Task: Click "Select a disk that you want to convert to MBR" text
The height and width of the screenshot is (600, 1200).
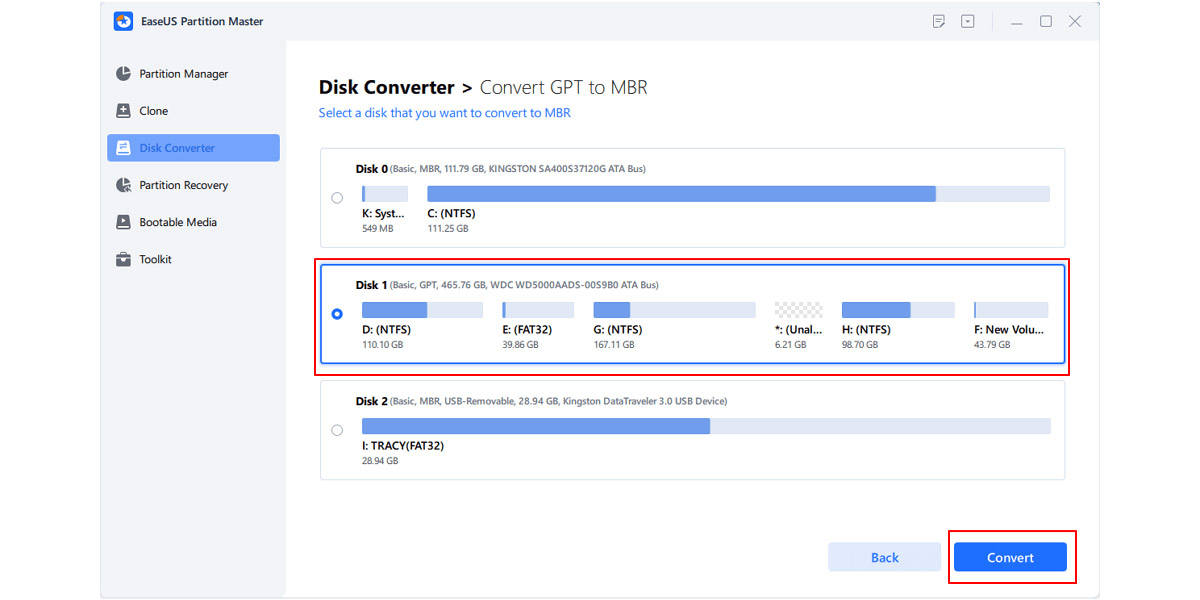Action: pyautogui.click(x=445, y=113)
